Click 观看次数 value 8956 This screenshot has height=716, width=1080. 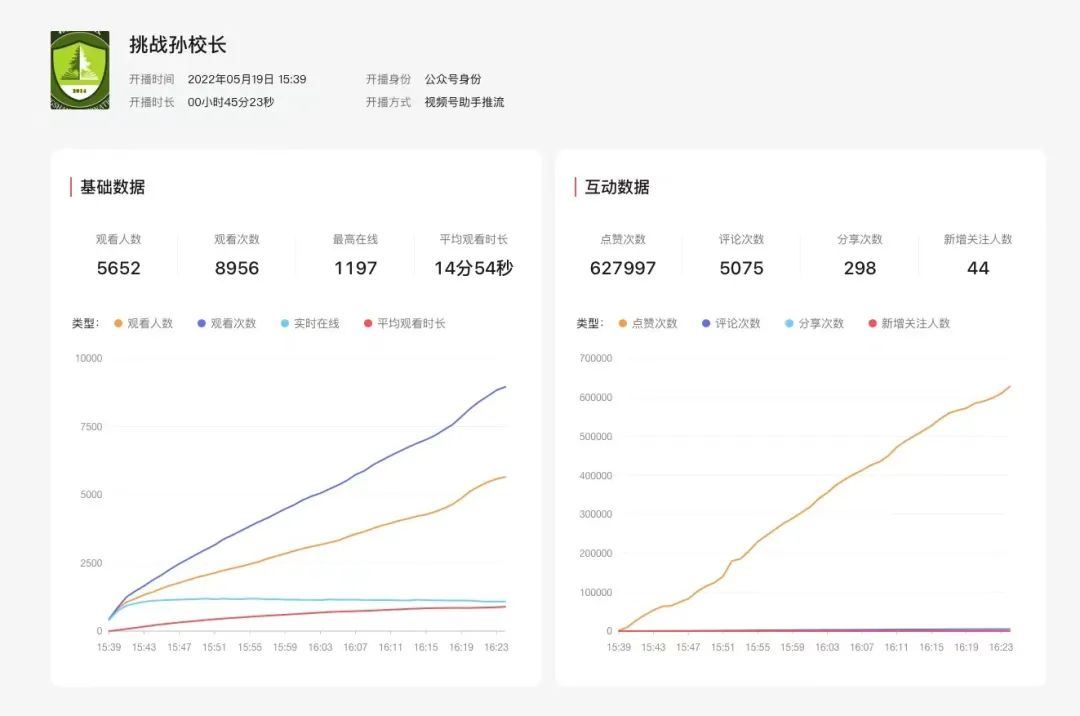coord(237,268)
